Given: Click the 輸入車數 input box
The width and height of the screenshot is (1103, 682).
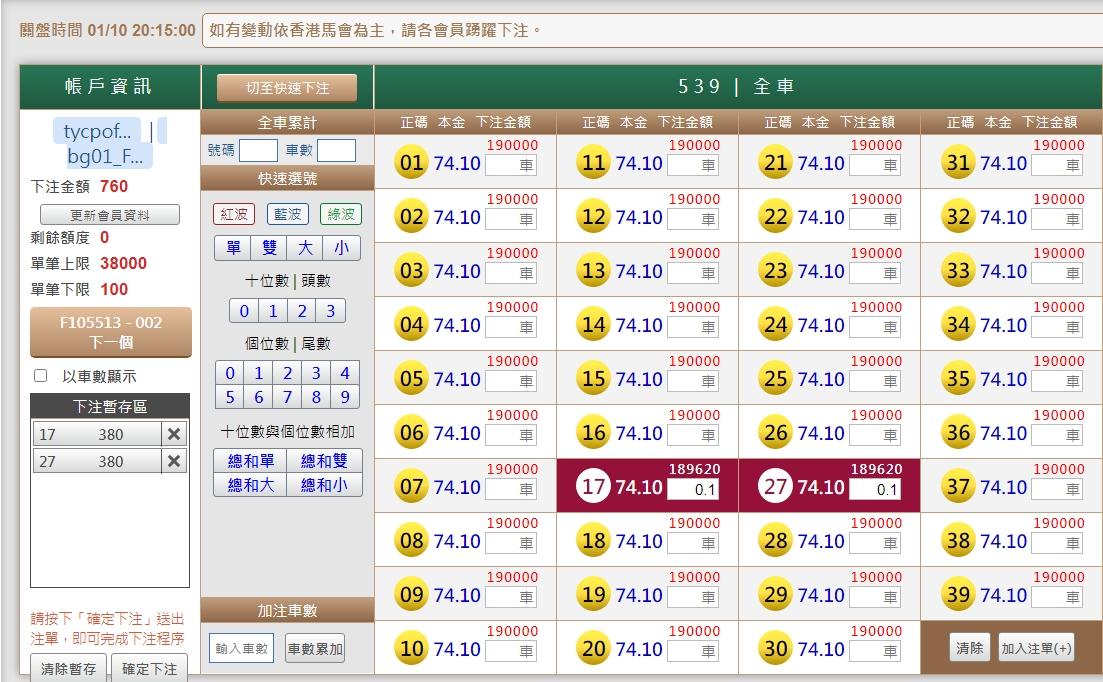Looking at the screenshot, I should click(x=241, y=648).
